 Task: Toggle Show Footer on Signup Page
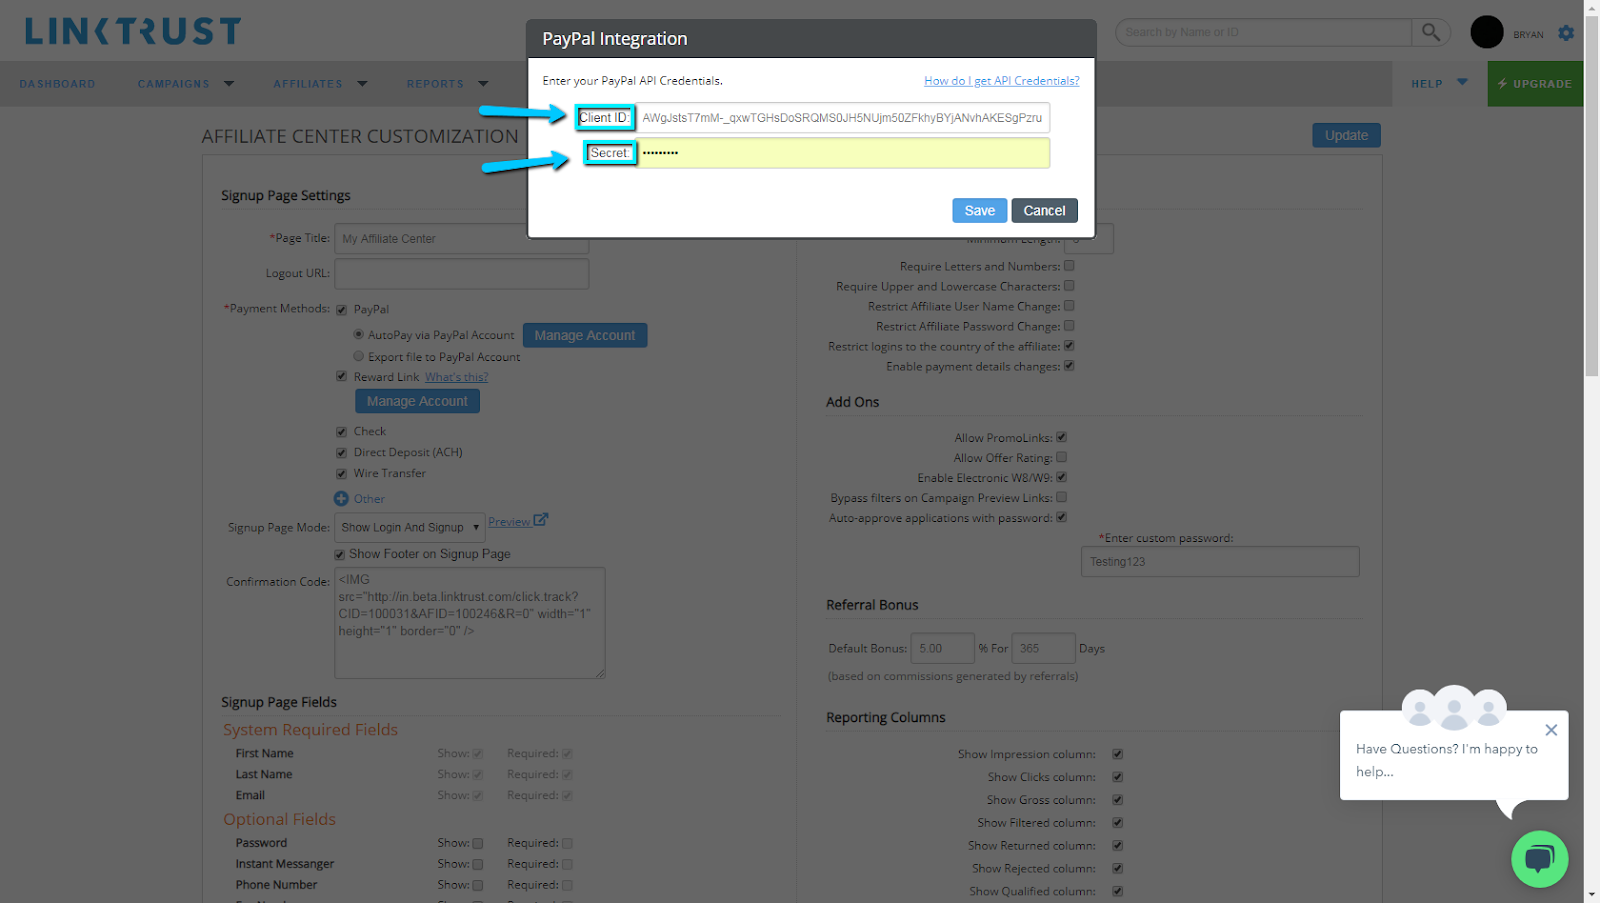[339, 554]
